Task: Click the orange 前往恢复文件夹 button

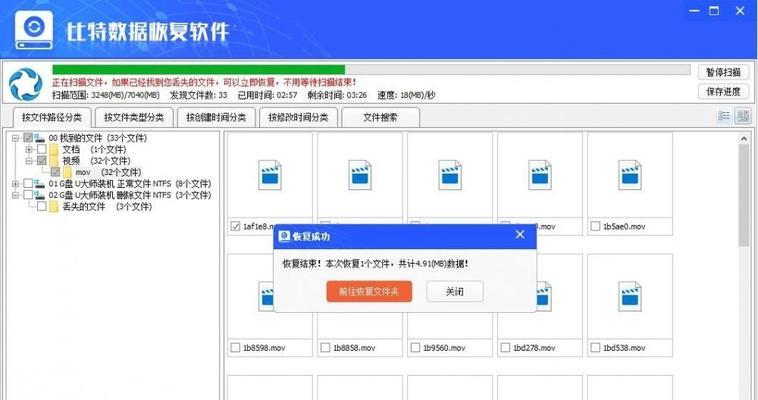Action: pos(369,292)
